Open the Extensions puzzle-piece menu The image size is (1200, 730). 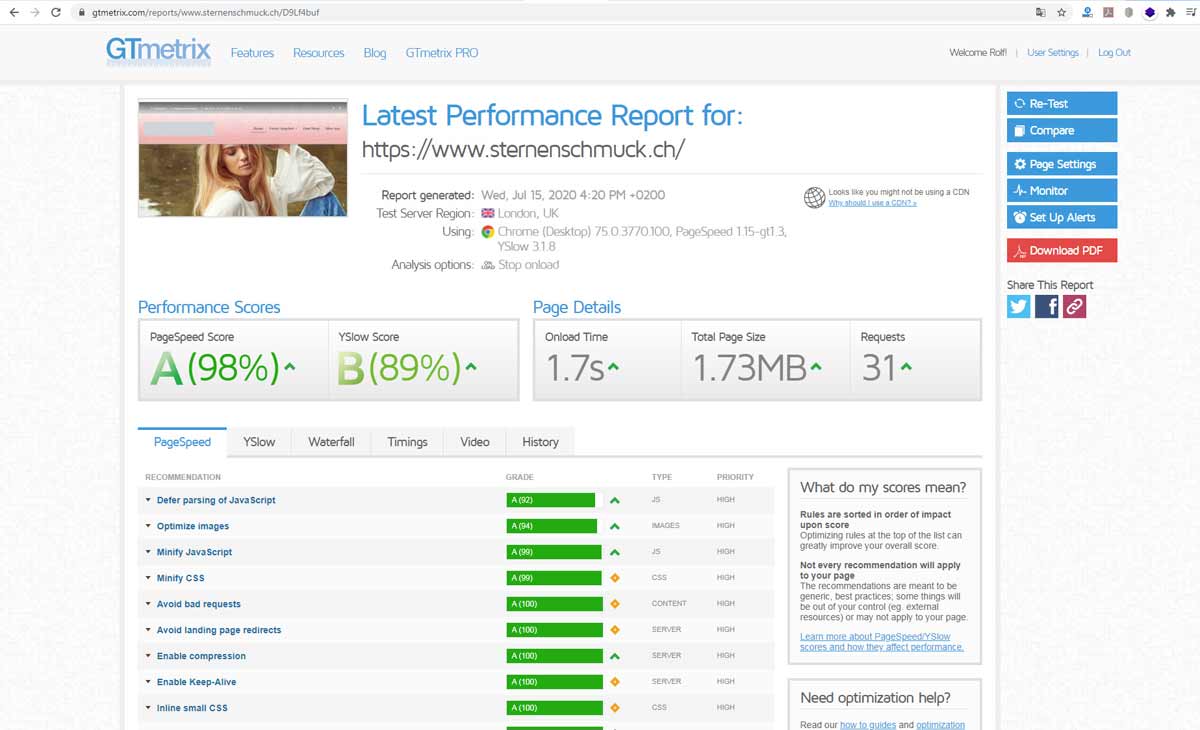point(1170,12)
